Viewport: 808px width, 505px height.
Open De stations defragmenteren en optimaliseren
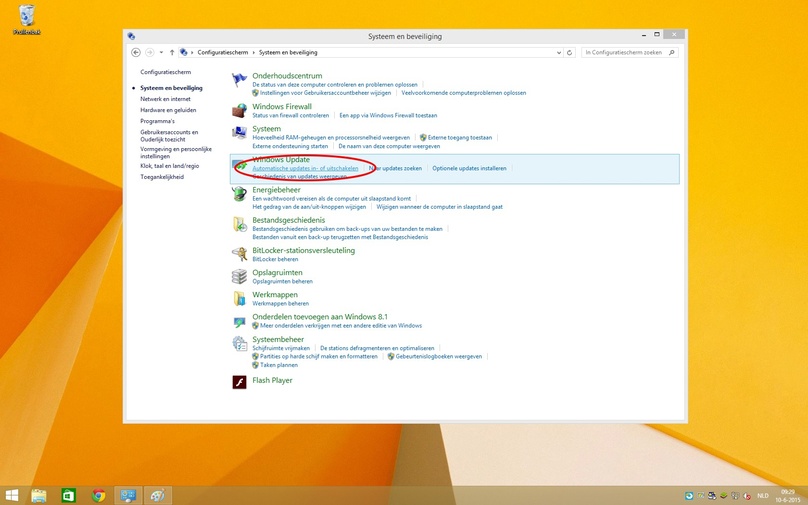pos(377,348)
